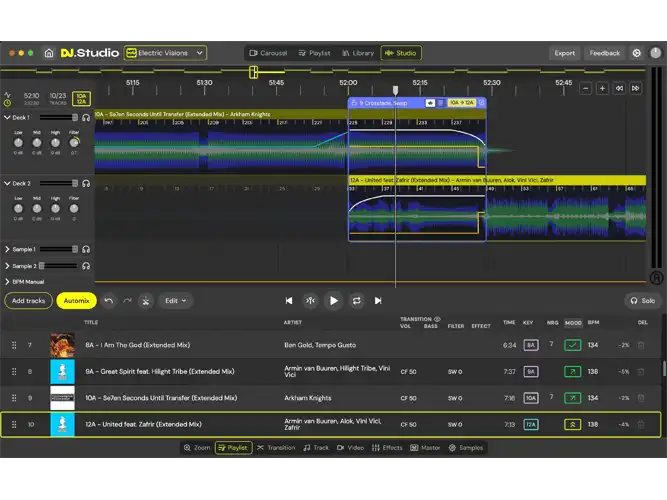Viewport: 667px width, 500px height.
Task: Toggle the 10A 12A key indicator box
Action: click(81, 99)
